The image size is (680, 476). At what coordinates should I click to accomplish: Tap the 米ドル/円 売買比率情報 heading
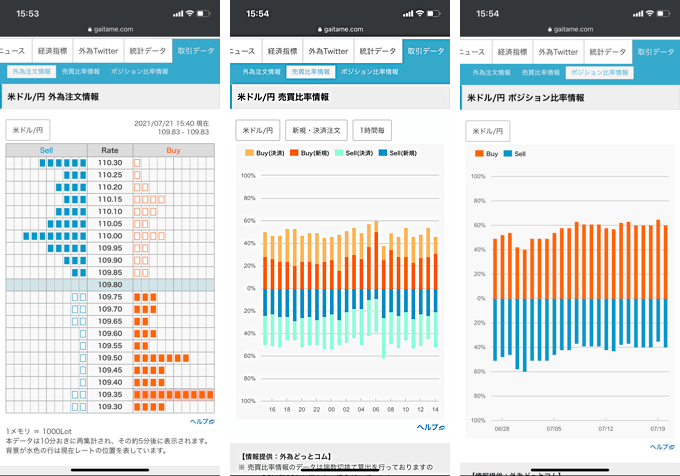(283, 97)
